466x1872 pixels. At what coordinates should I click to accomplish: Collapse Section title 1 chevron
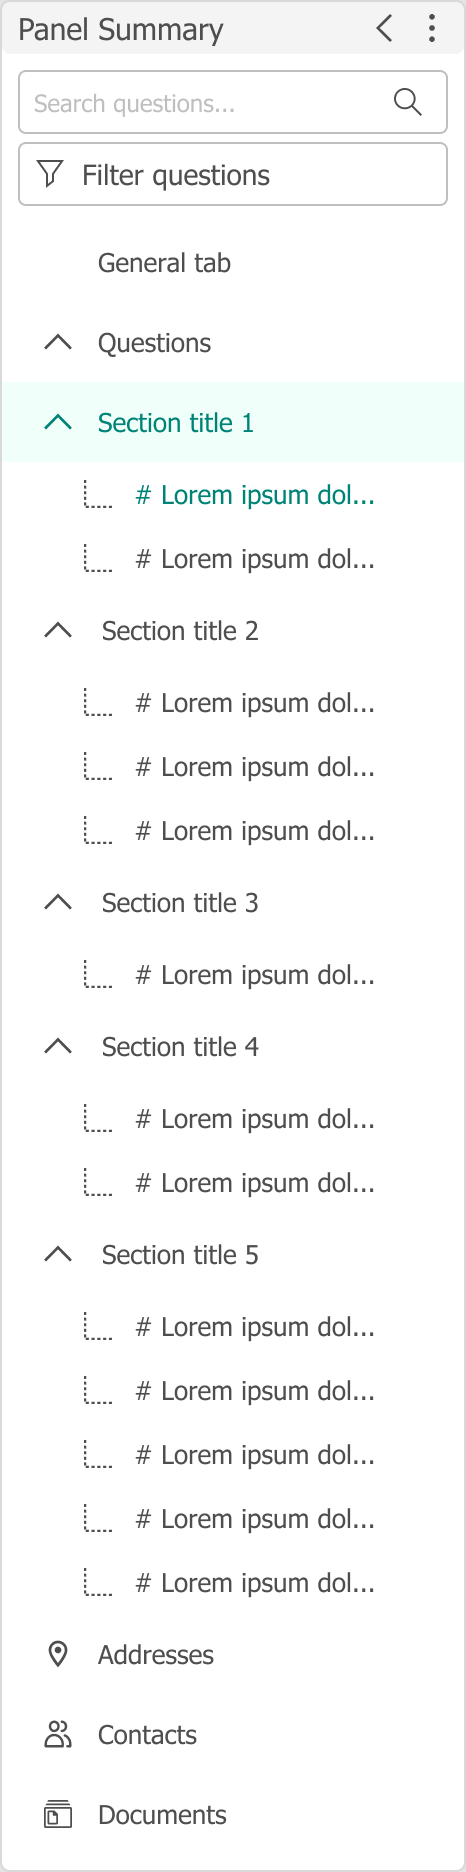pyautogui.click(x=58, y=422)
